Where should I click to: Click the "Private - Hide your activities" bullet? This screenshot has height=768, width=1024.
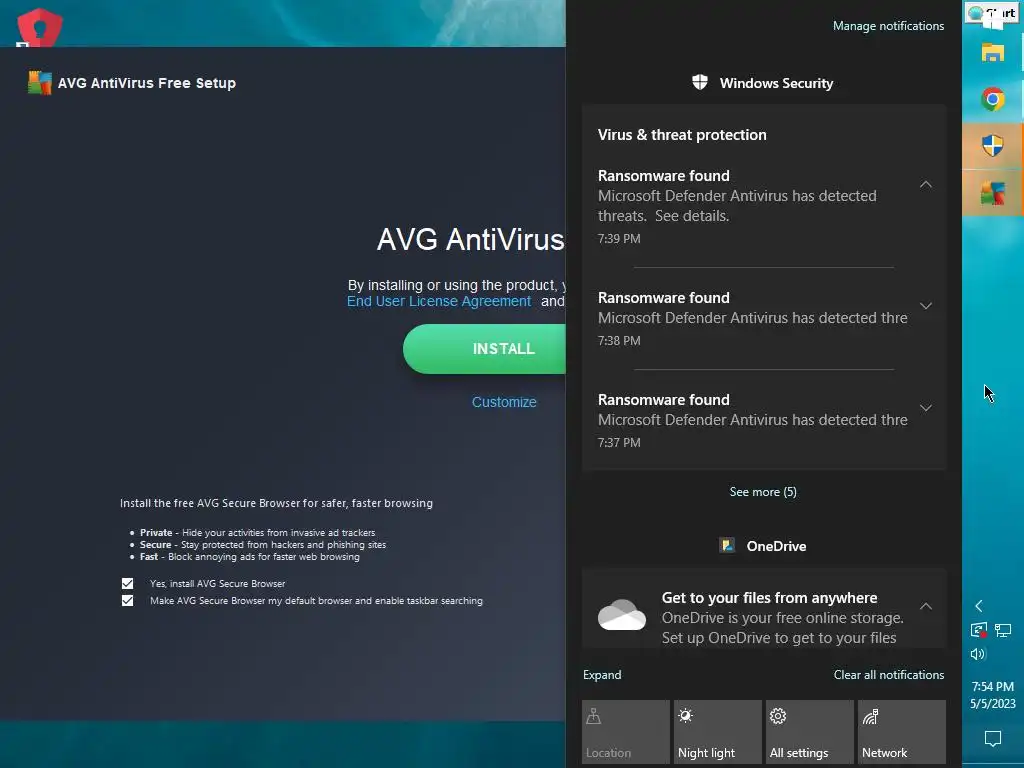tap(257, 532)
